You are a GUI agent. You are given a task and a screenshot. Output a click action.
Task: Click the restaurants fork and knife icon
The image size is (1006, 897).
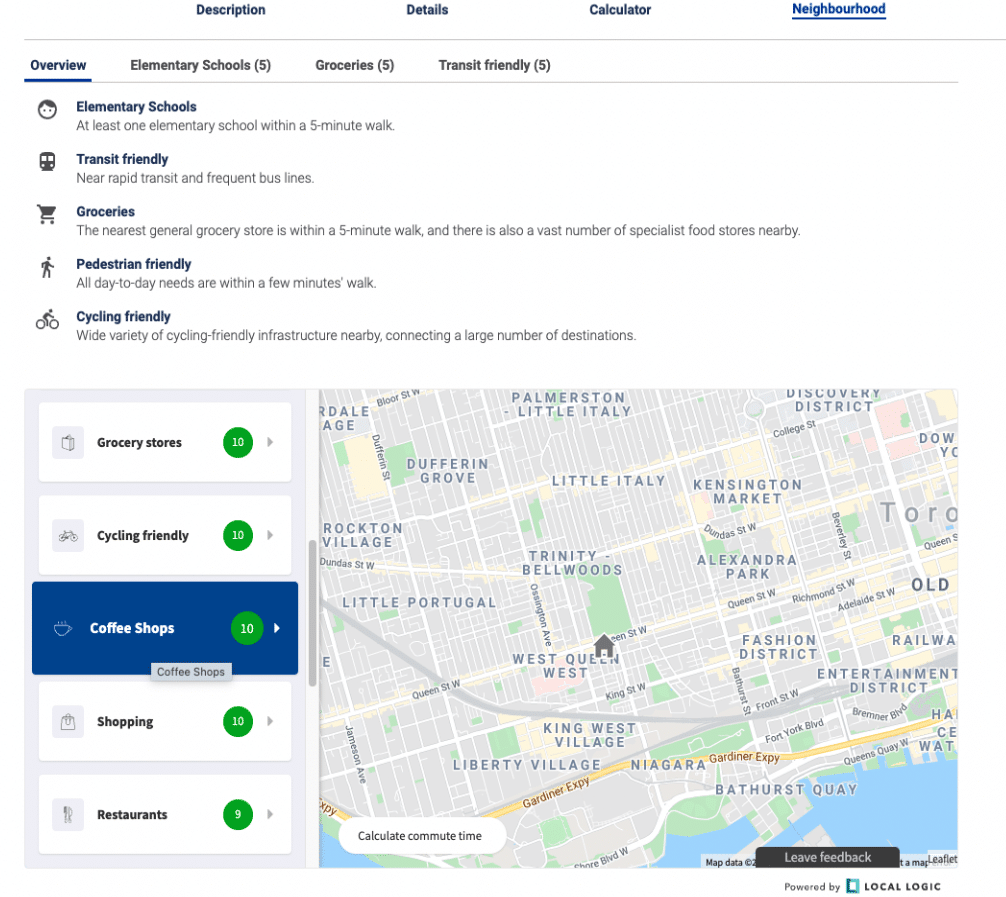[x=68, y=814]
